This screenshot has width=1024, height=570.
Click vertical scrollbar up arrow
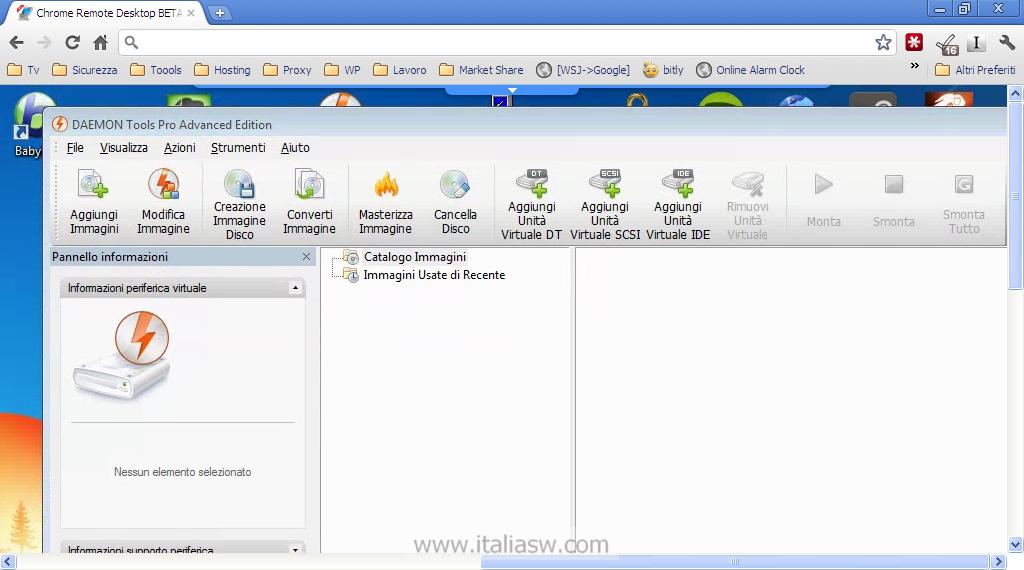click(x=1016, y=93)
